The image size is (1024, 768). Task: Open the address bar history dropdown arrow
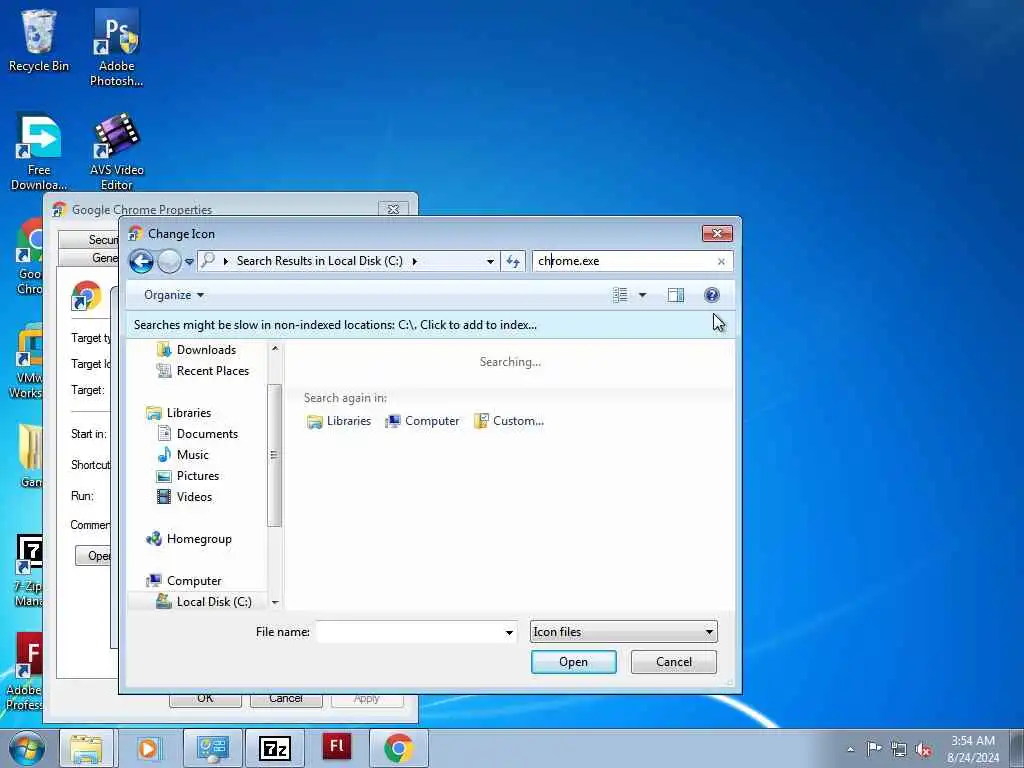pos(490,261)
